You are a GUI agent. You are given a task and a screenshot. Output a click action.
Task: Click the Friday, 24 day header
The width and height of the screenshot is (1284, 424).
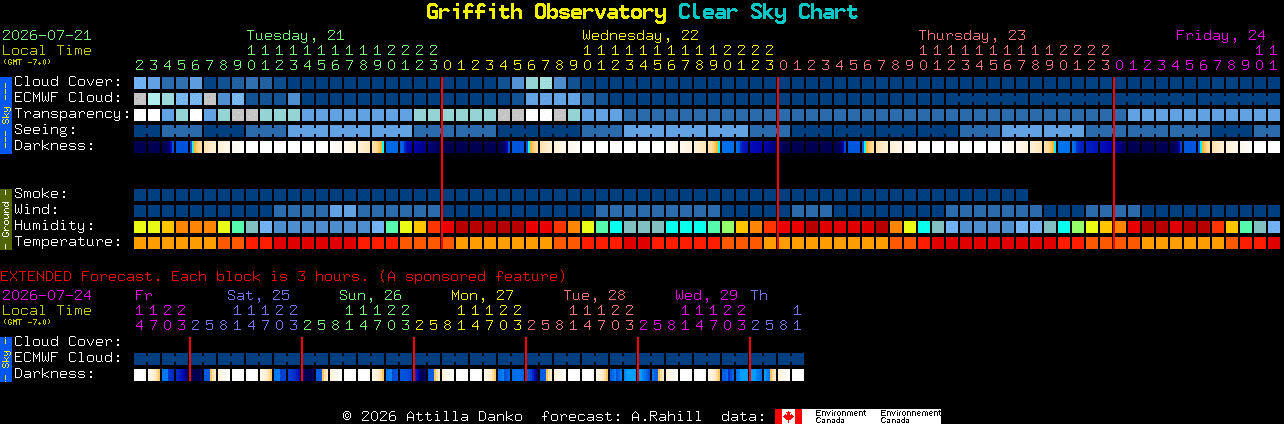tap(1221, 35)
